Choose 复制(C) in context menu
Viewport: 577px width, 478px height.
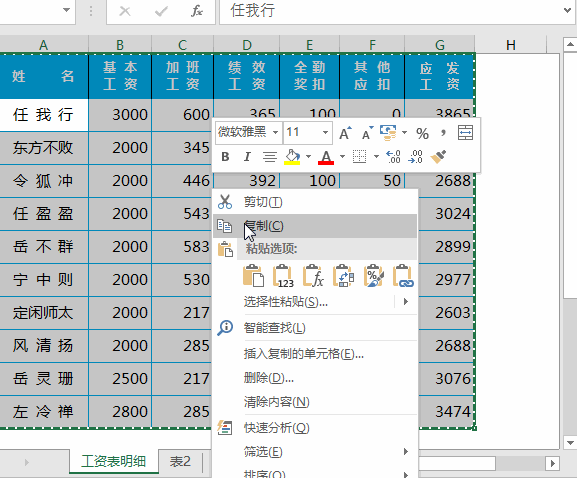[x=315, y=226]
